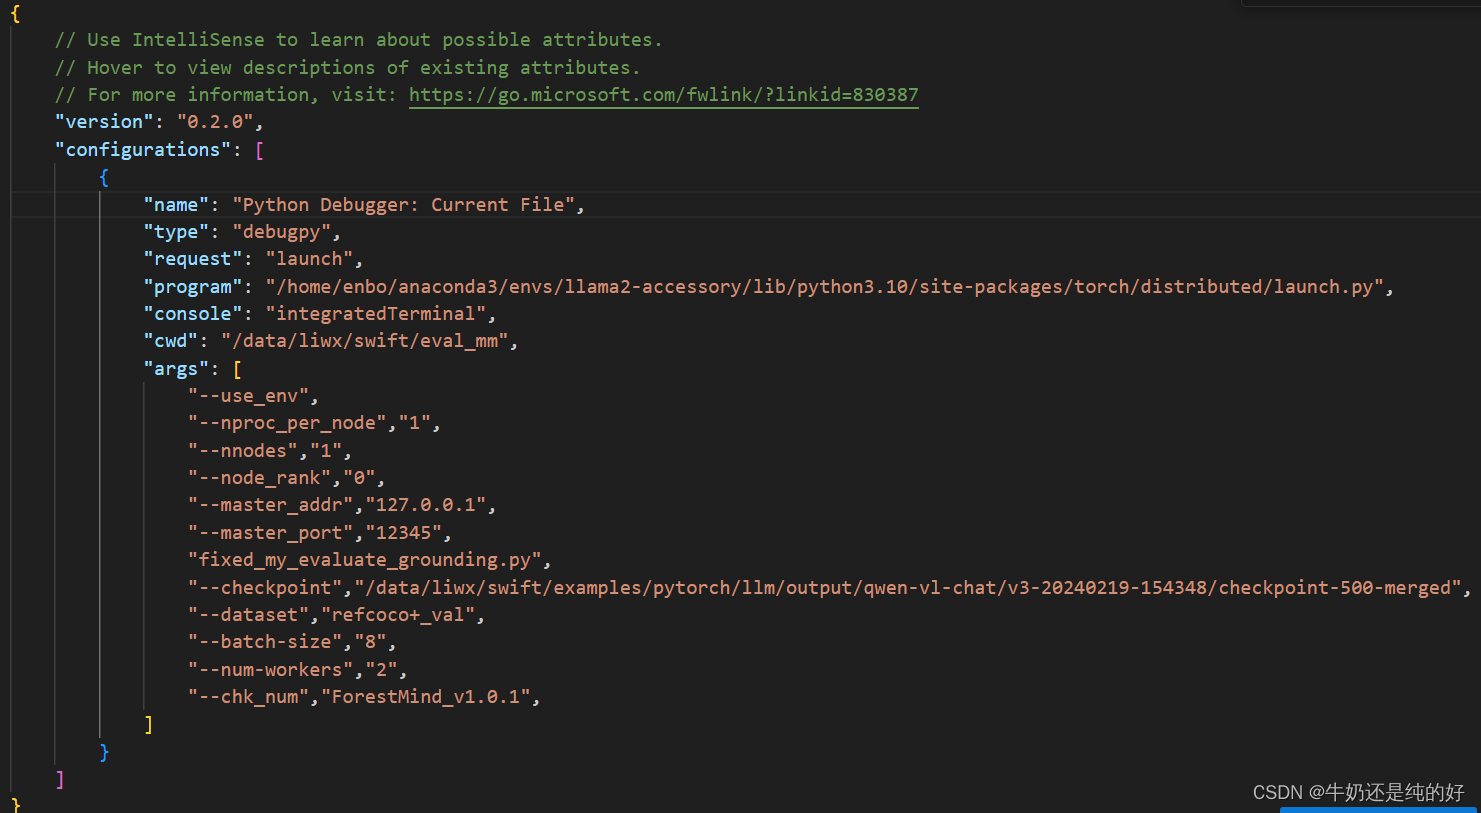Click the master_addr value "127.0.0.1"
The height and width of the screenshot is (813, 1481).
coord(428,504)
